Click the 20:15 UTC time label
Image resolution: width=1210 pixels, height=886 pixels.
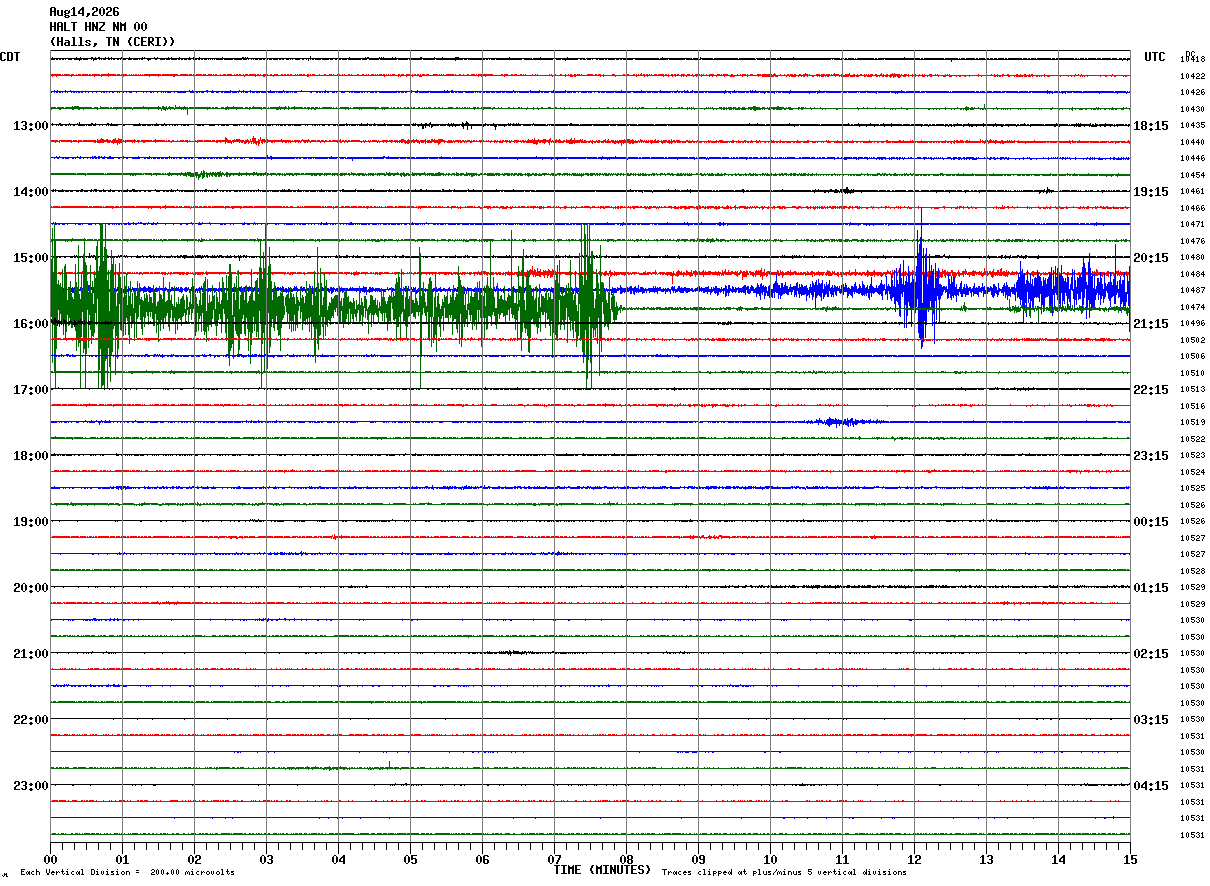1150,258
